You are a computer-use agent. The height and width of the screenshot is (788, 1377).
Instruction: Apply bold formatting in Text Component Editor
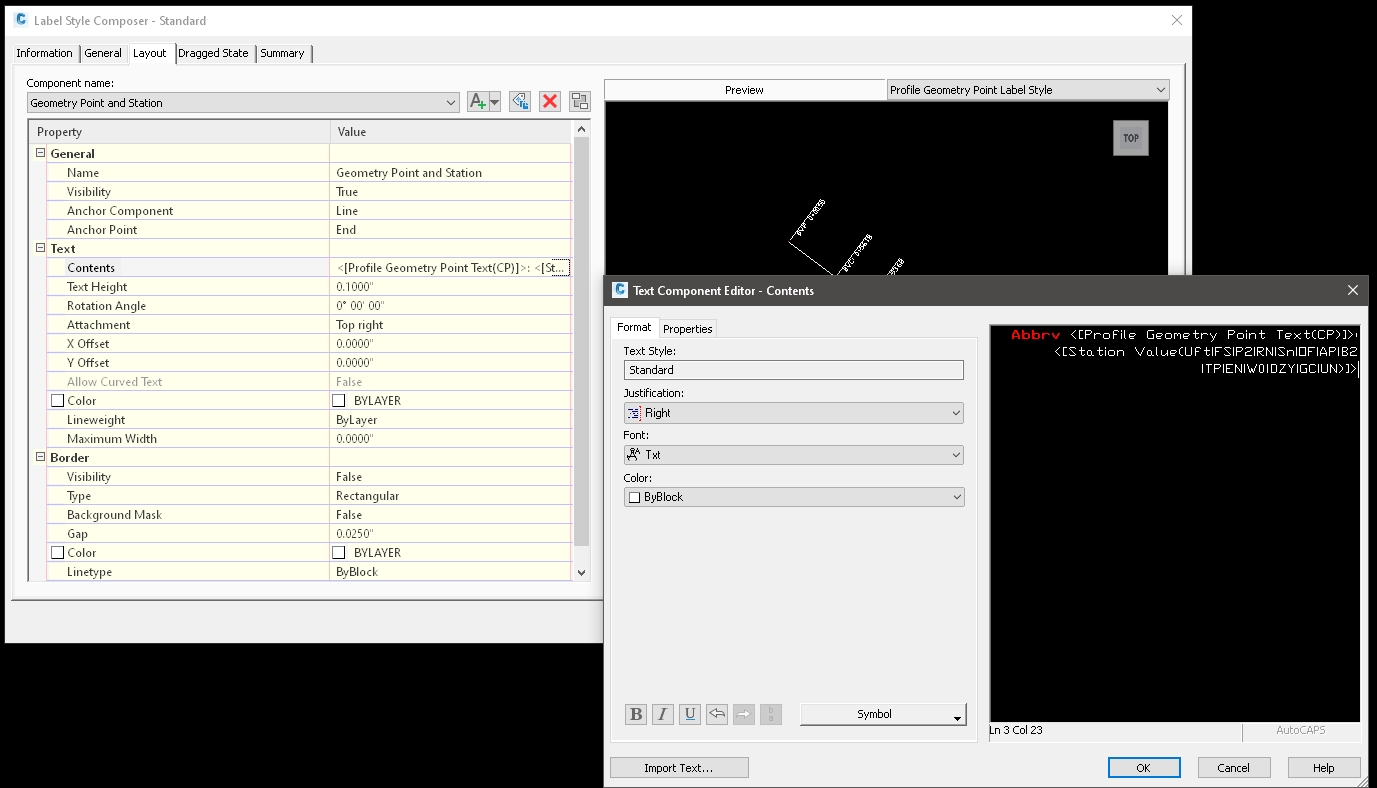[x=636, y=713]
